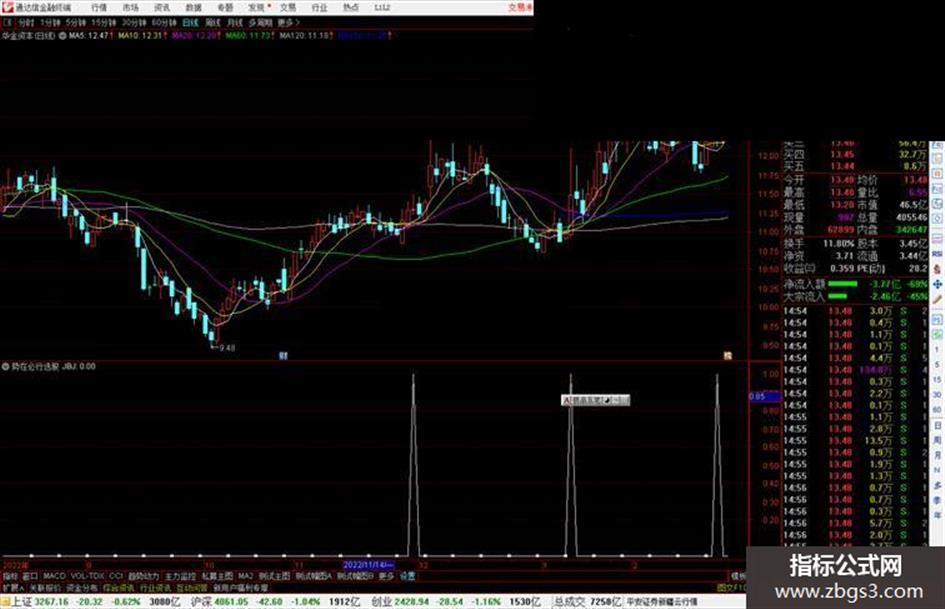Switch chart to 5分钟 period

coord(75,23)
